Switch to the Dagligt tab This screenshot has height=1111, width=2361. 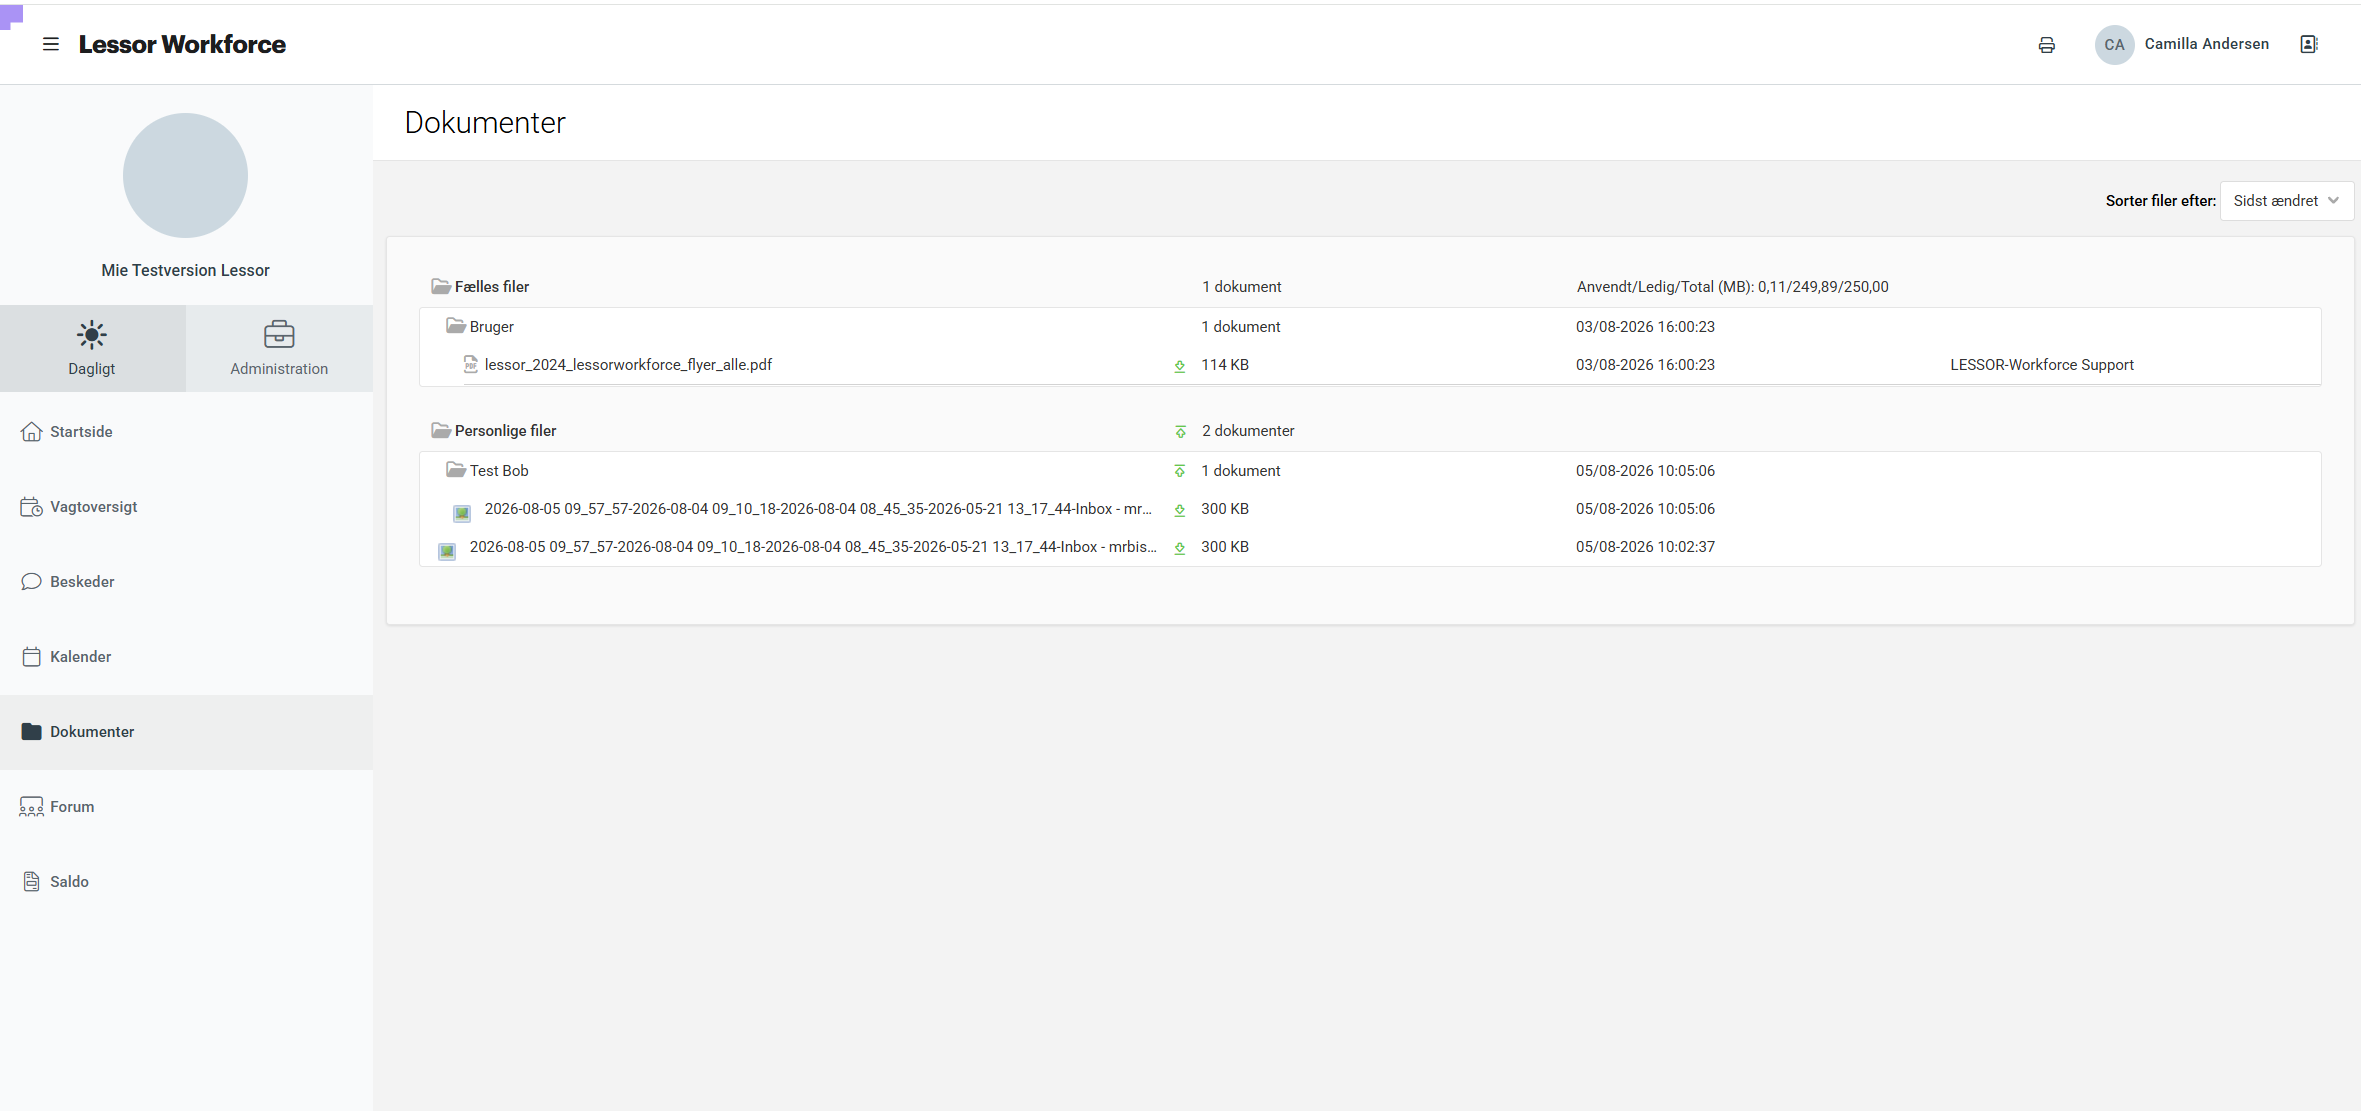tap(92, 348)
